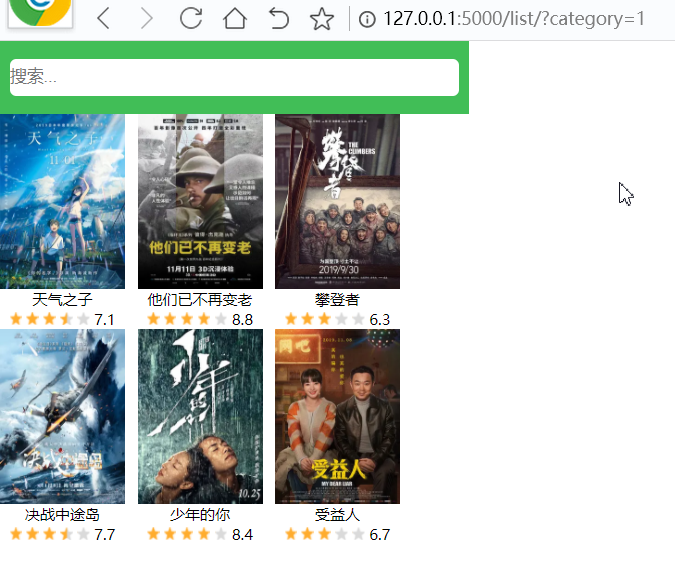Click the title 少年的你
This screenshot has width=675, height=564.
point(200,514)
